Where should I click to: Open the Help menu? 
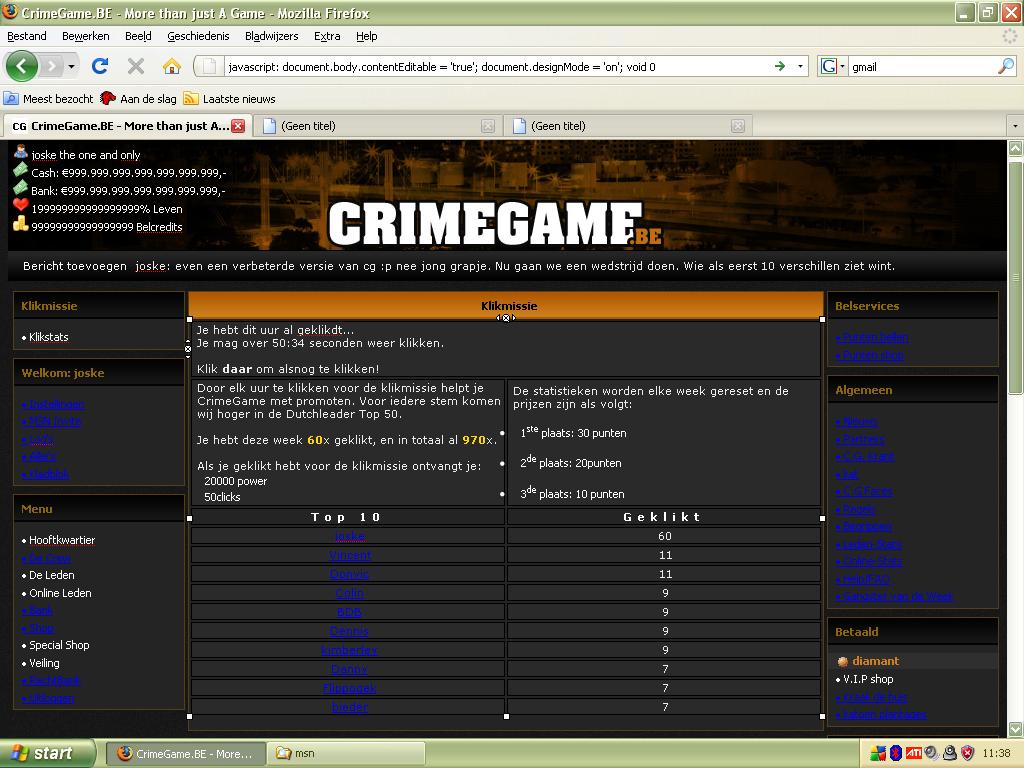[x=366, y=36]
